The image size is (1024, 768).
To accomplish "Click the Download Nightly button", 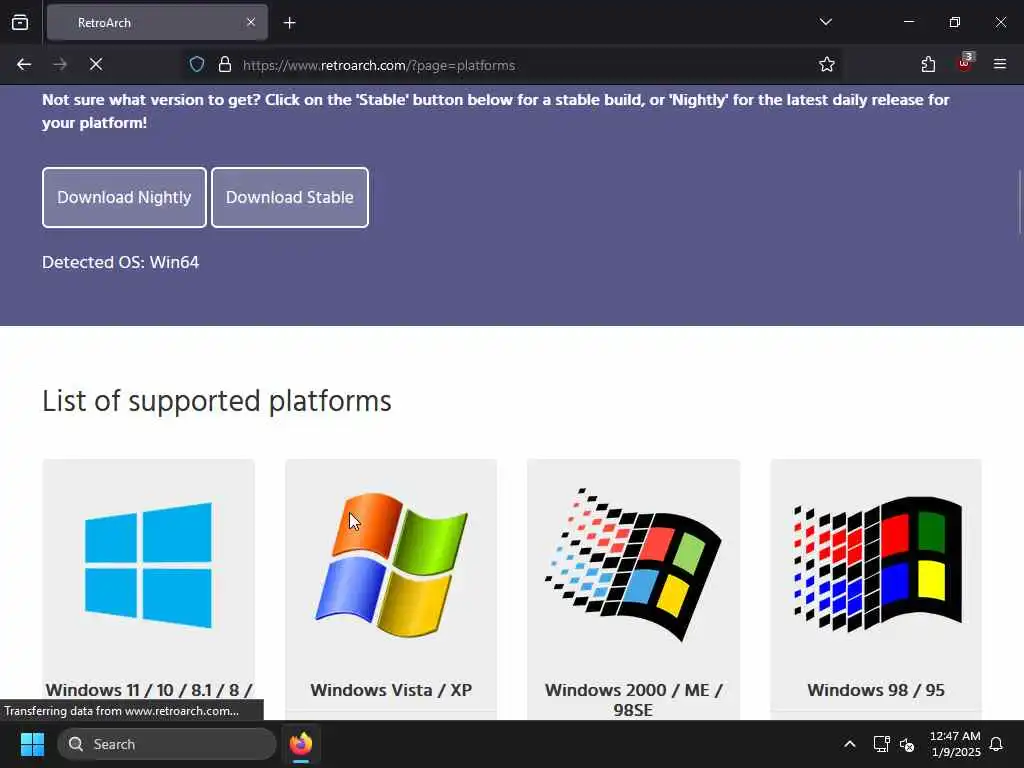I will click(124, 197).
